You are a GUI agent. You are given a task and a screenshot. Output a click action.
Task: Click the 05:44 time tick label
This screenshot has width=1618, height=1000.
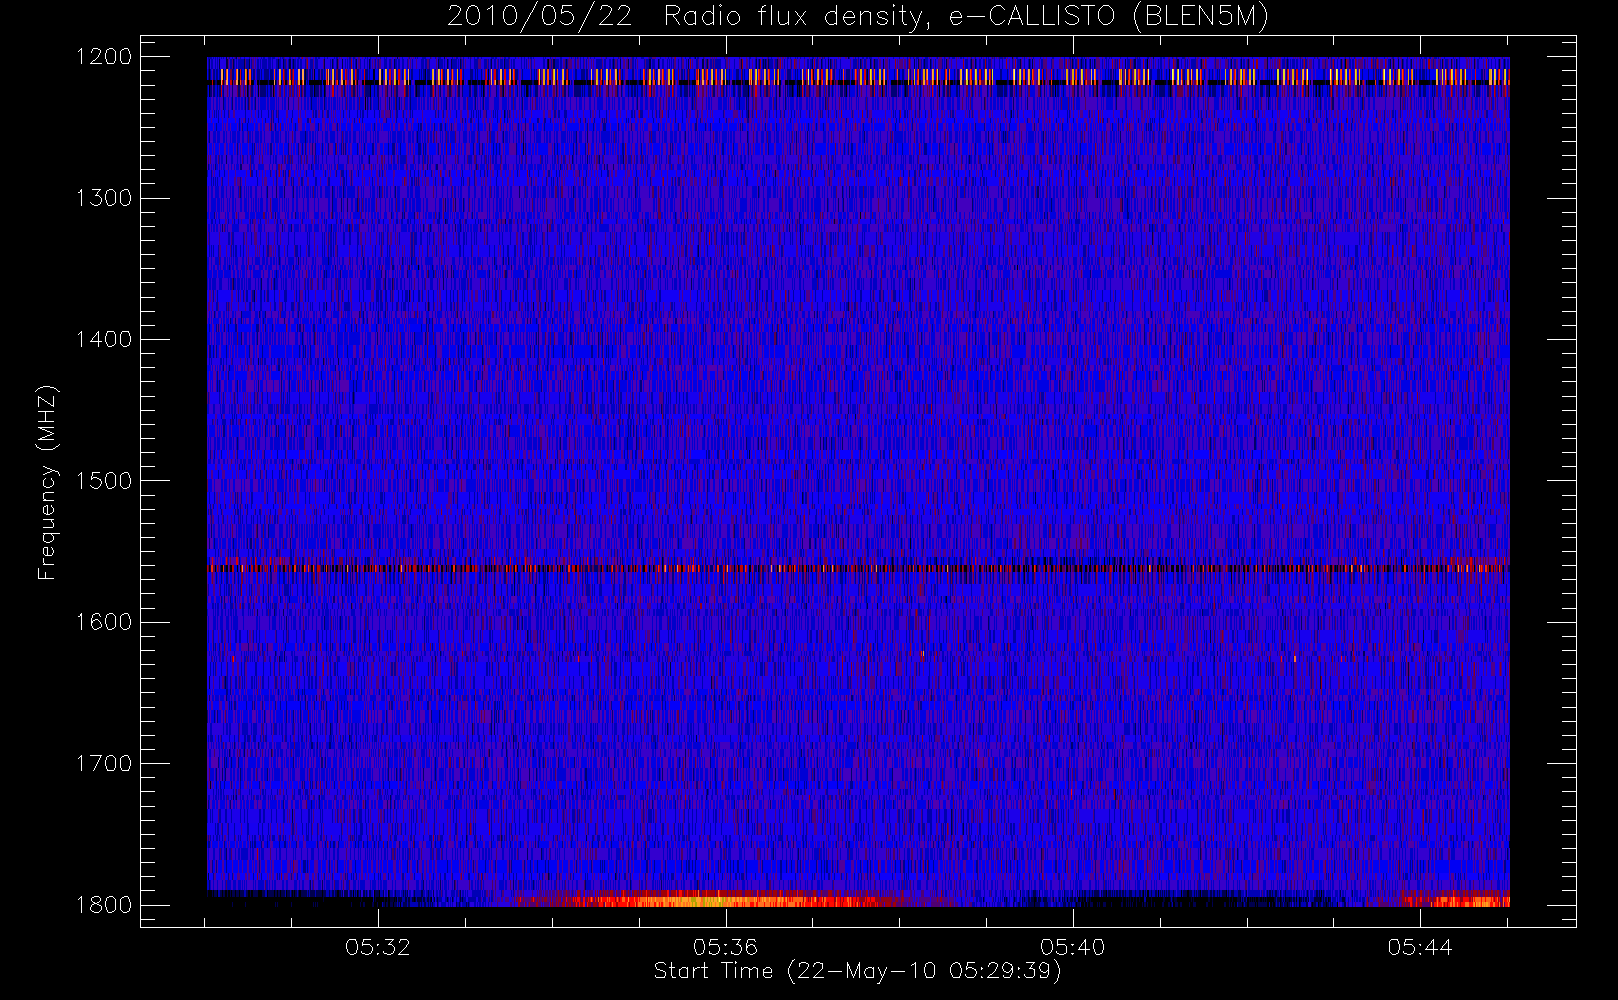(1419, 947)
